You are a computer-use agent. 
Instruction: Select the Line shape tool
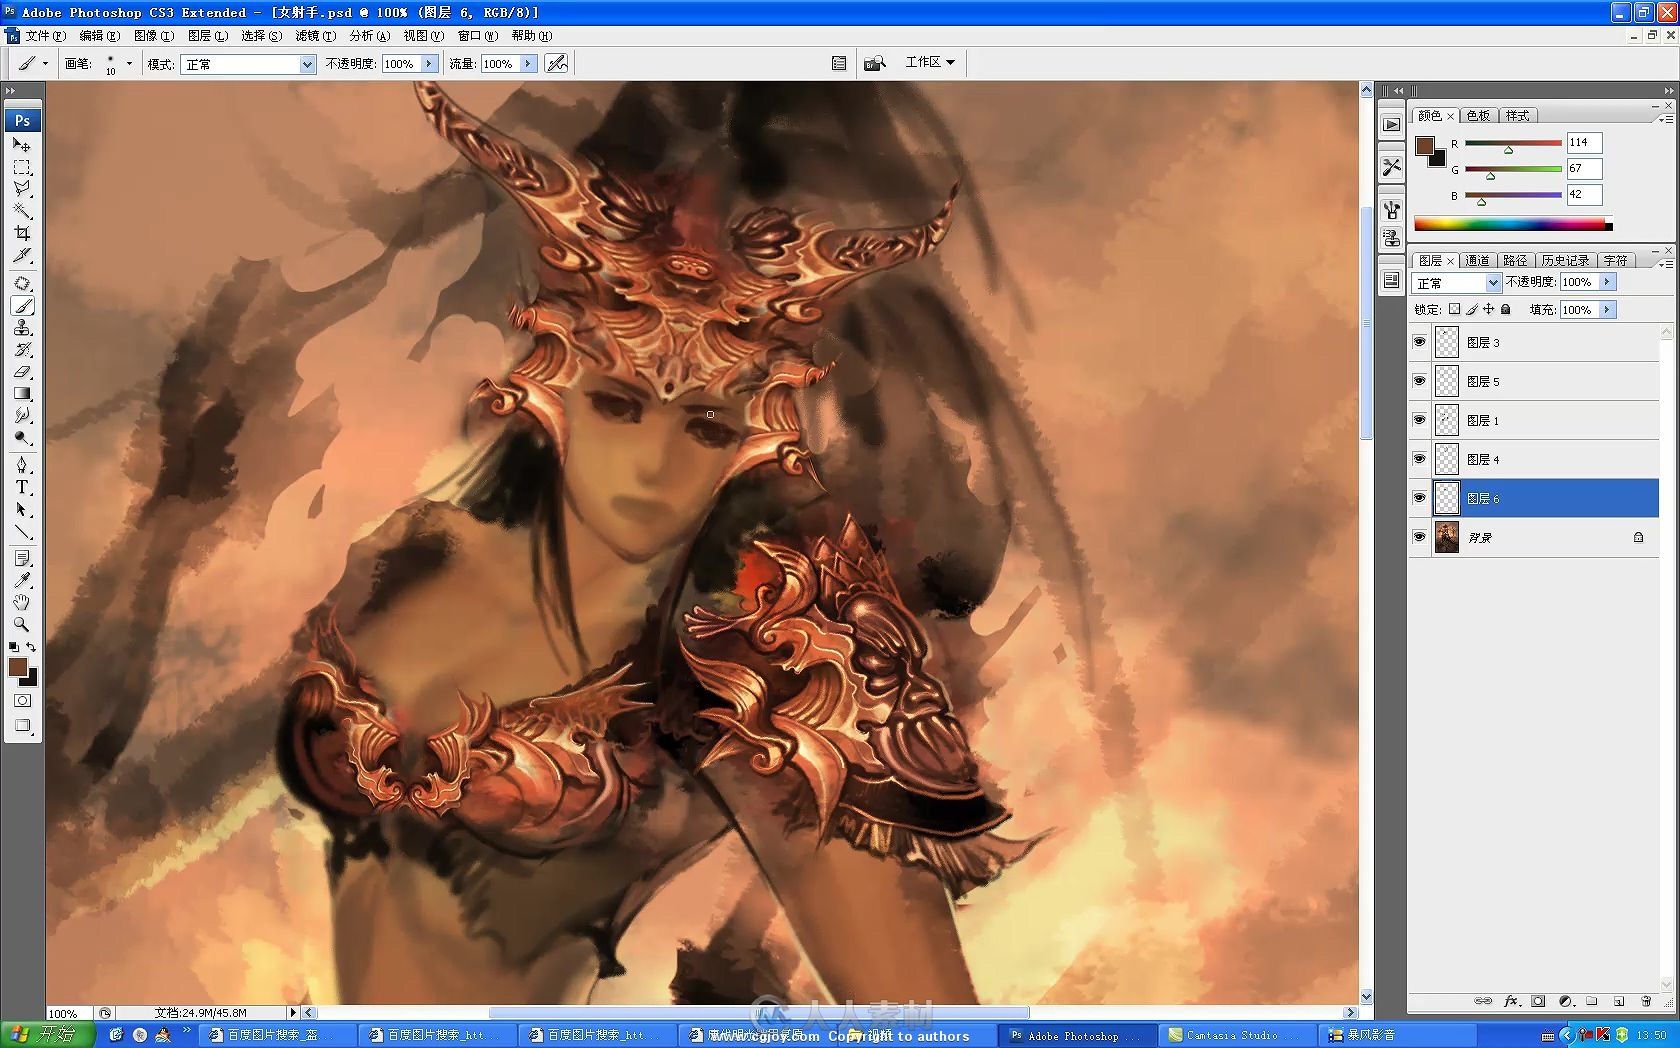pos(22,531)
